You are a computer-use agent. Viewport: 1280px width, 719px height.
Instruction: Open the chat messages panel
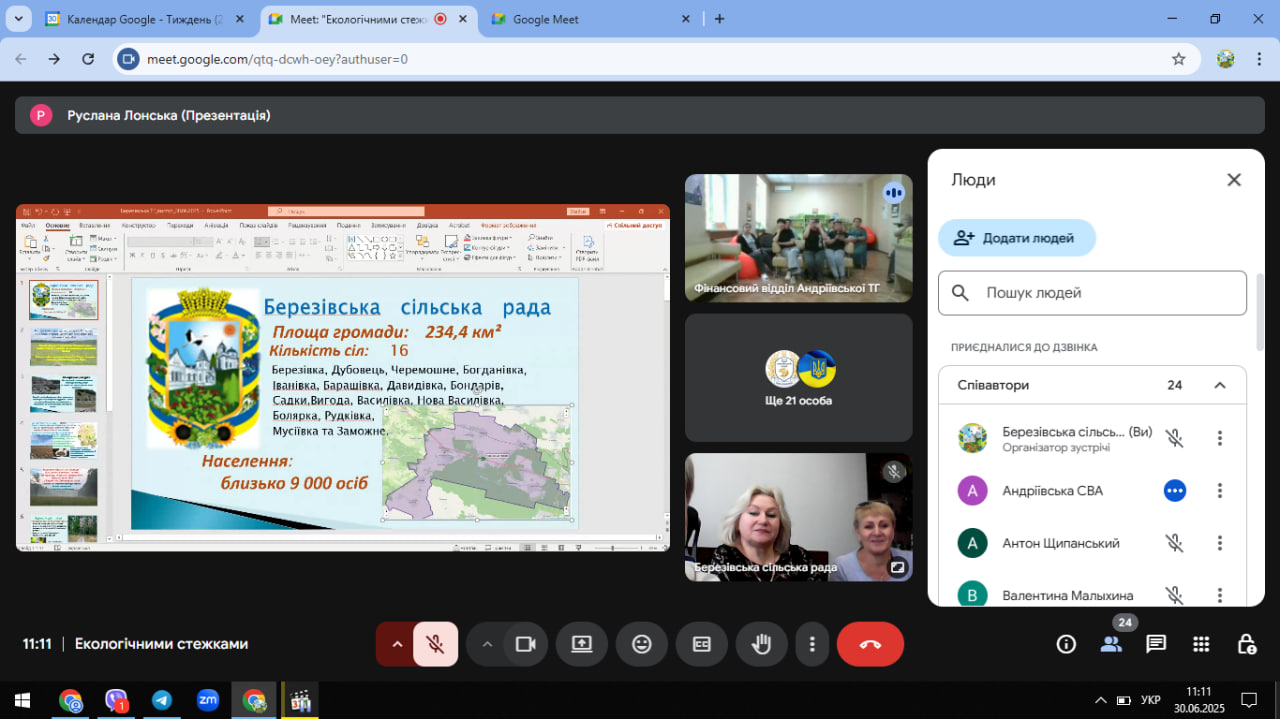click(1156, 644)
